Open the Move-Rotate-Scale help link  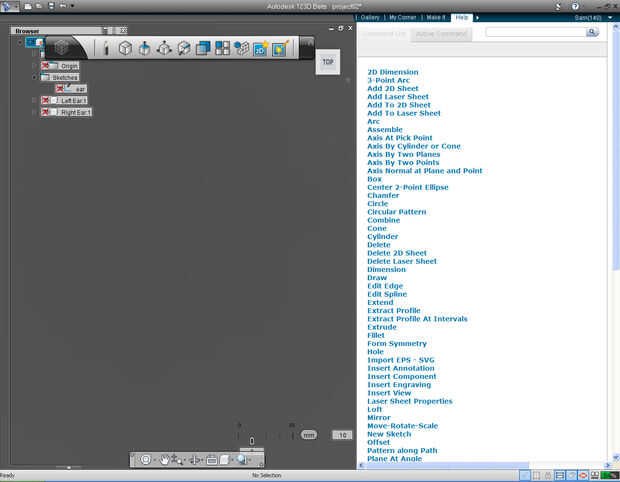[403, 426]
